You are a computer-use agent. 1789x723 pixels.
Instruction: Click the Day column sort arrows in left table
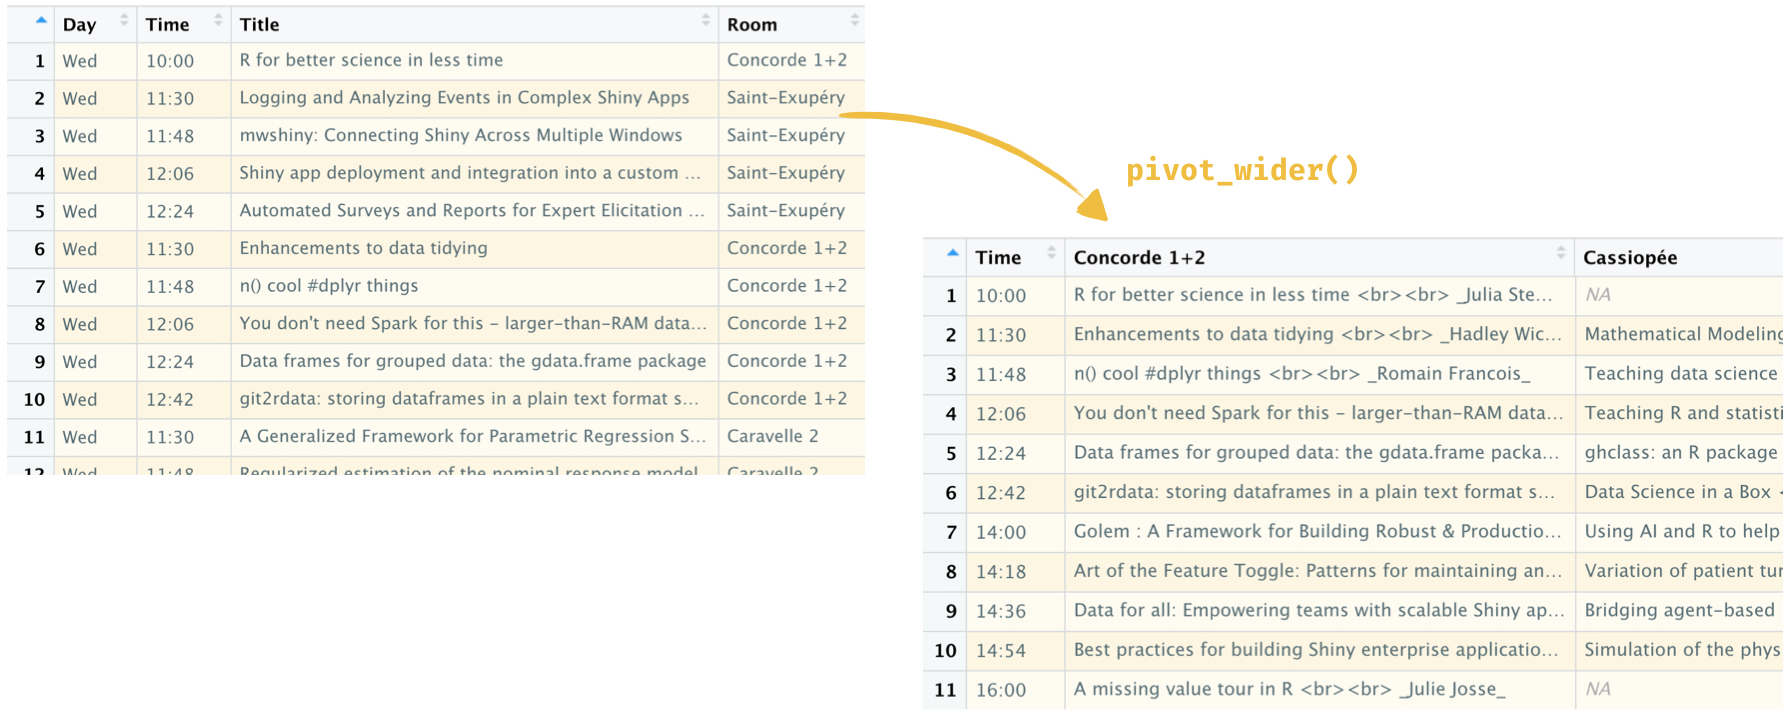point(124,21)
